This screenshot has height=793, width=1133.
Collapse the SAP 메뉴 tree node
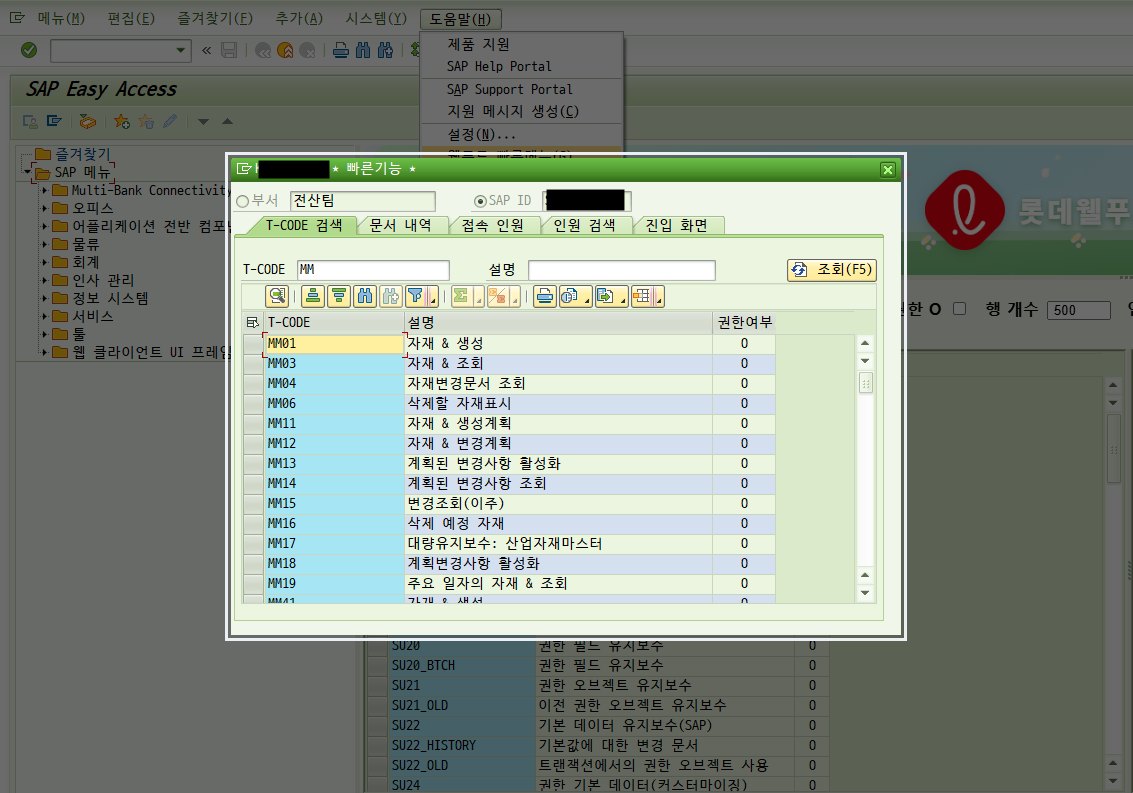pyautogui.click(x=27, y=172)
